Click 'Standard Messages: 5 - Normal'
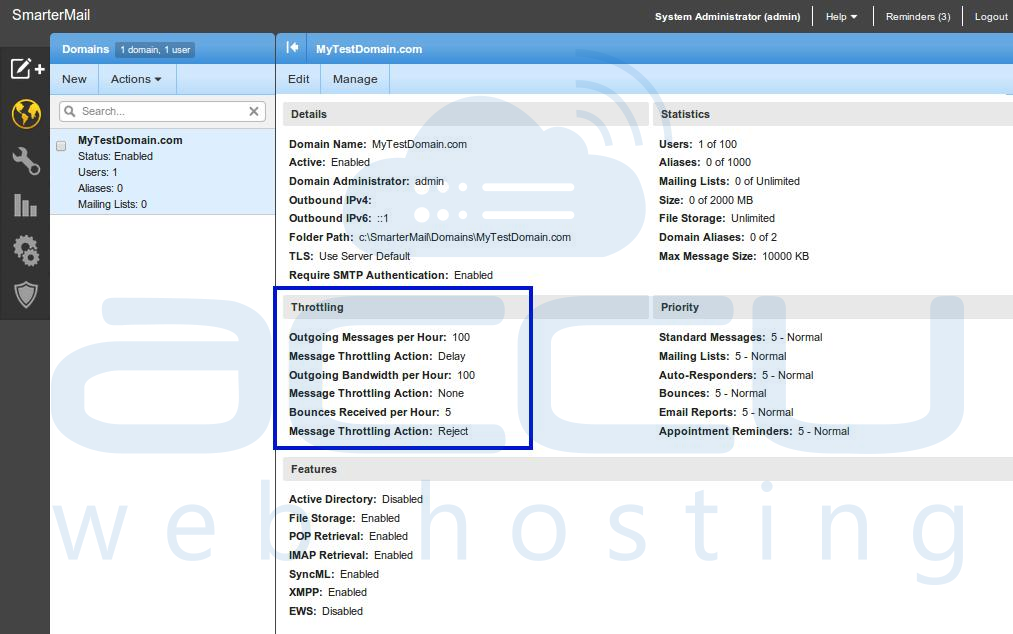Viewport: 1013px width, 634px height. 740,337
